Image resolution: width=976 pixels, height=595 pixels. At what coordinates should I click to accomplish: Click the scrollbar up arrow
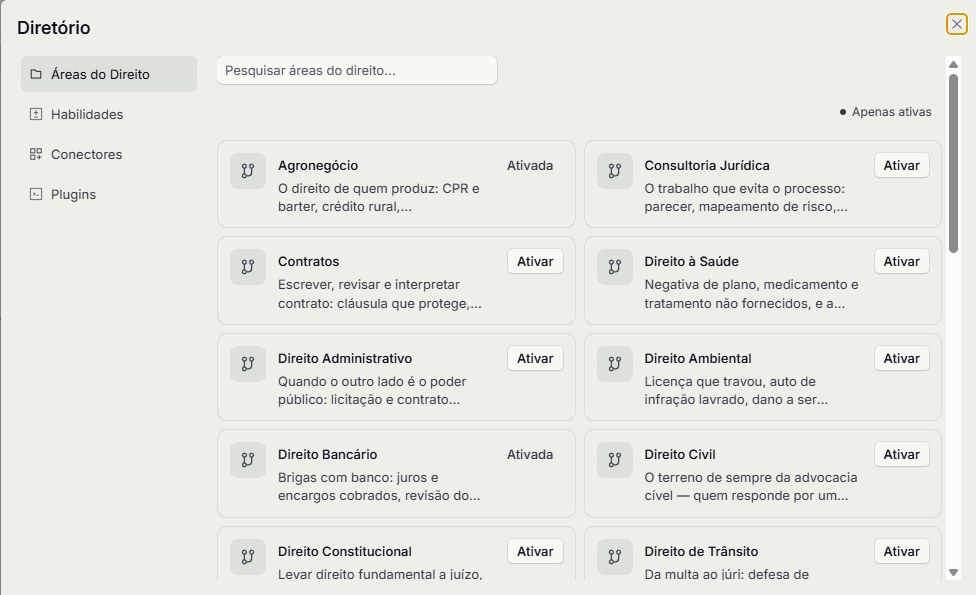[x=953, y=65]
